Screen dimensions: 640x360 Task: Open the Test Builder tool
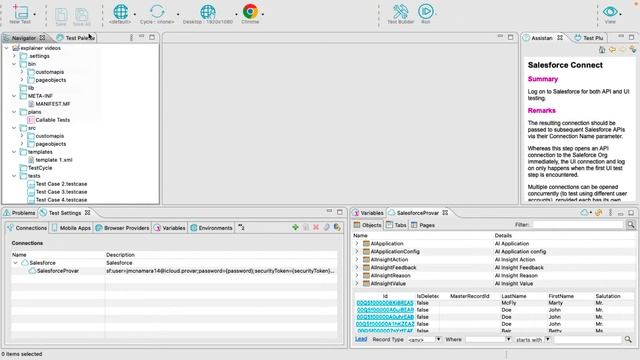coord(400,11)
